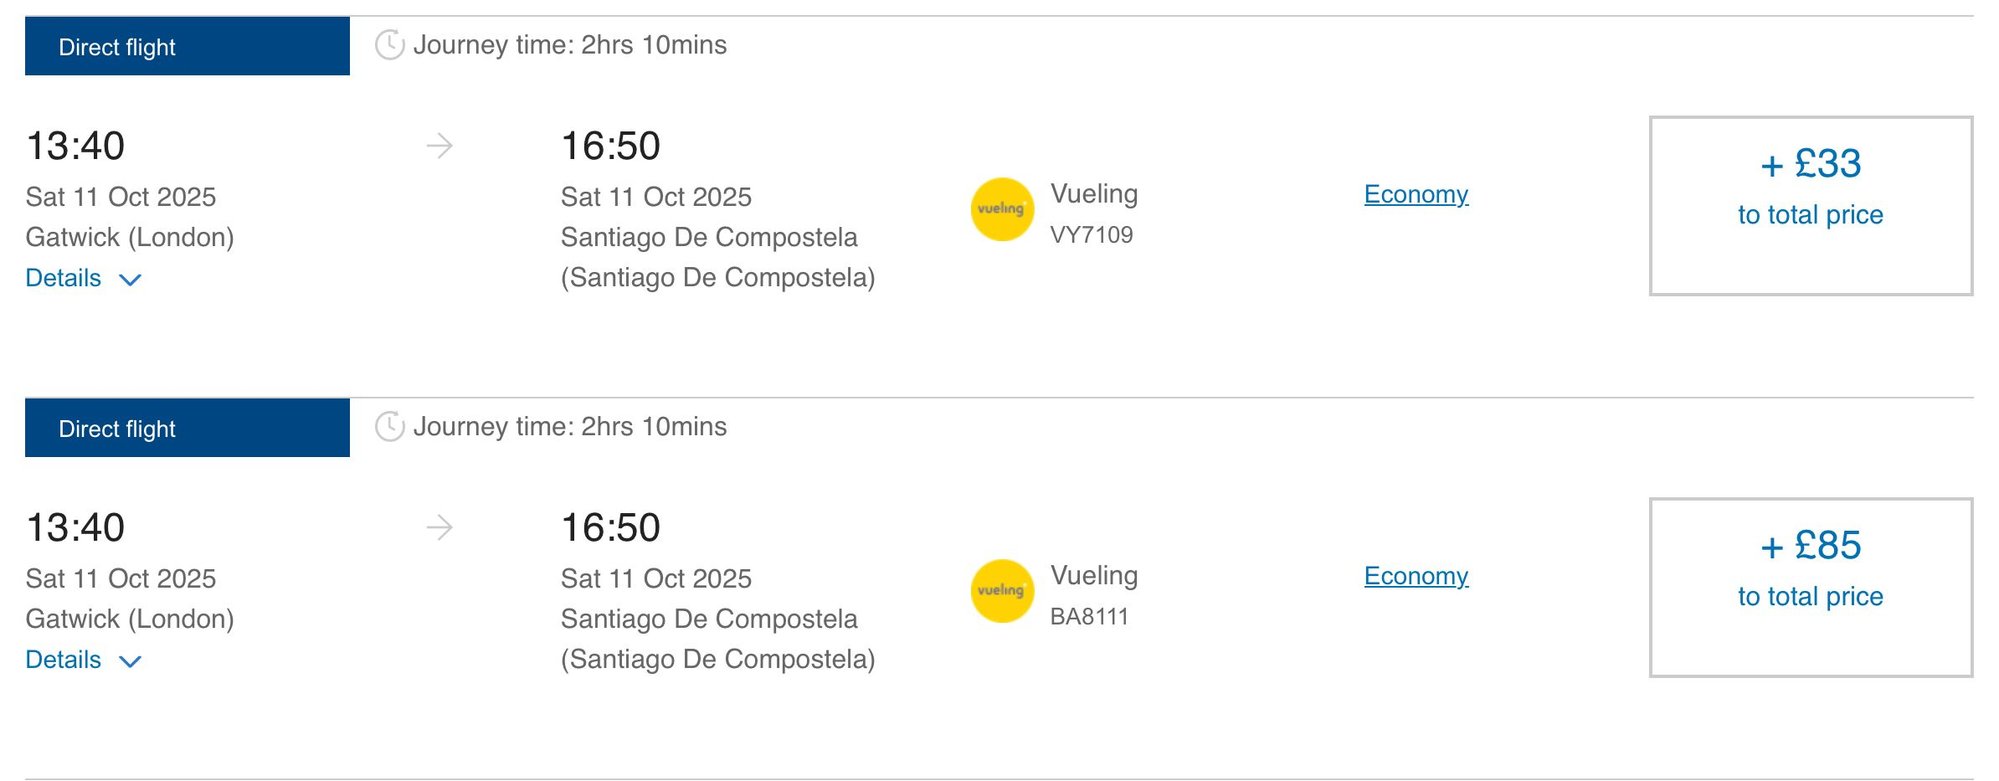Open Economy link for flight VY7109

1415,194
